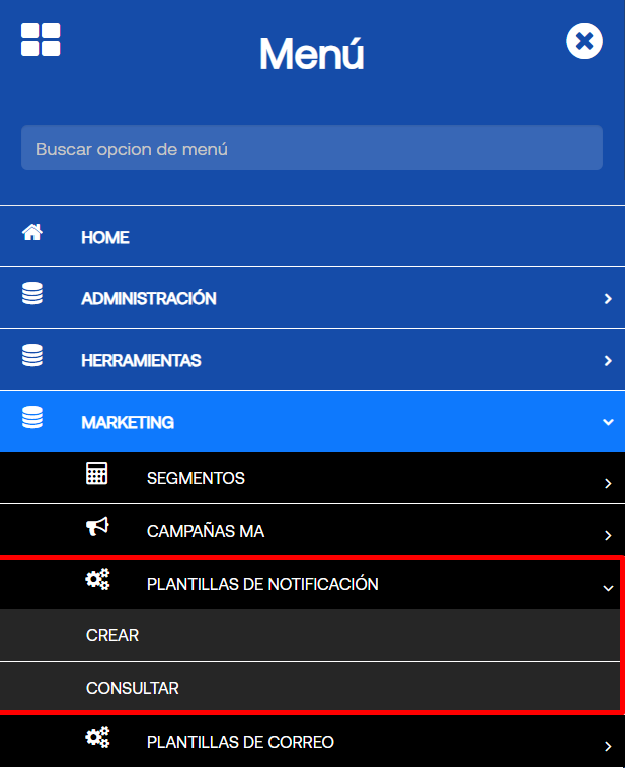Expand the Plantillas de Correo arrow
The height and width of the screenshot is (768, 625).
(608, 746)
